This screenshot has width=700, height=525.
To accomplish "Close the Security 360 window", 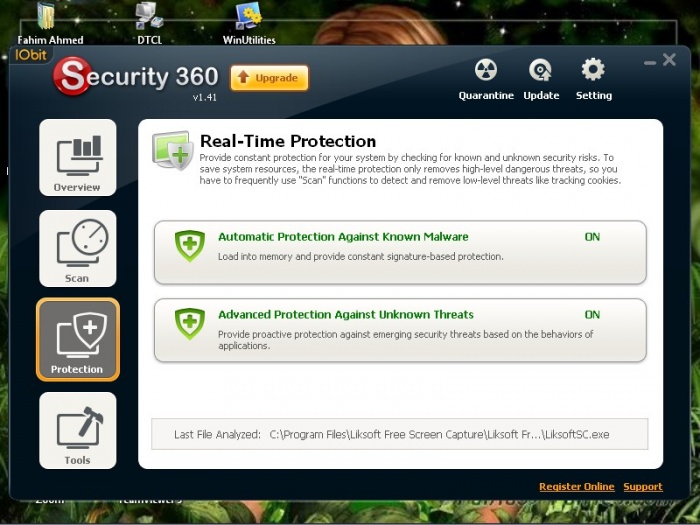I will tap(669, 59).
